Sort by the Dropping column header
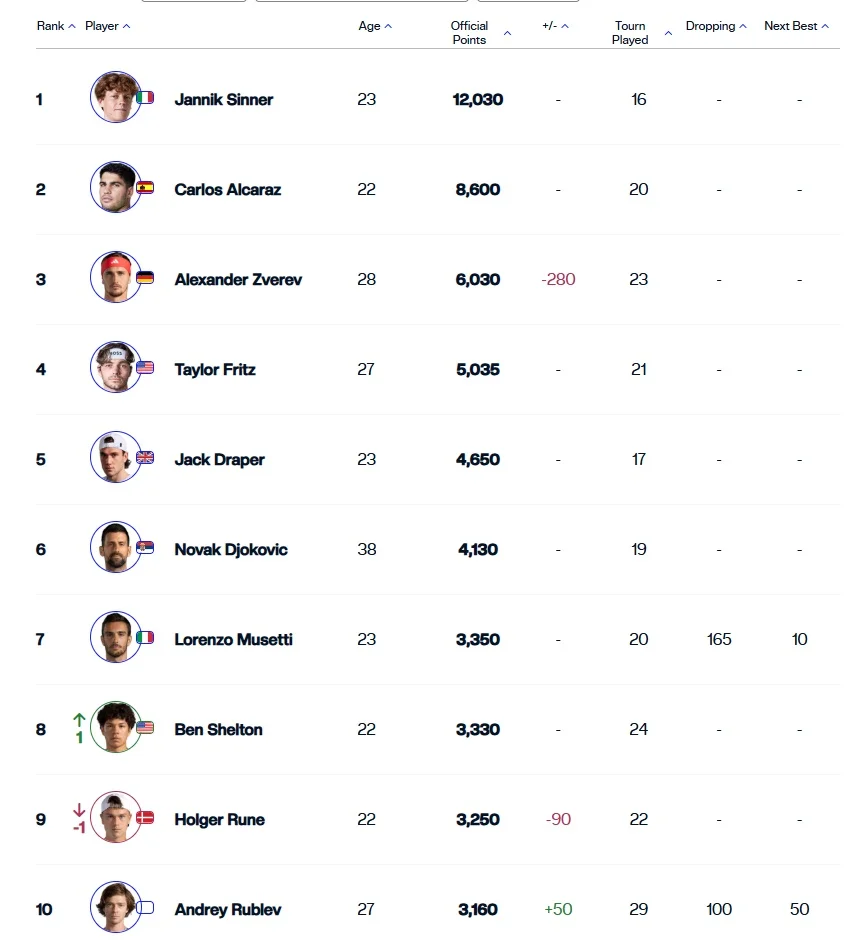Image resolution: width=848 pixels, height=940 pixels. [716, 26]
